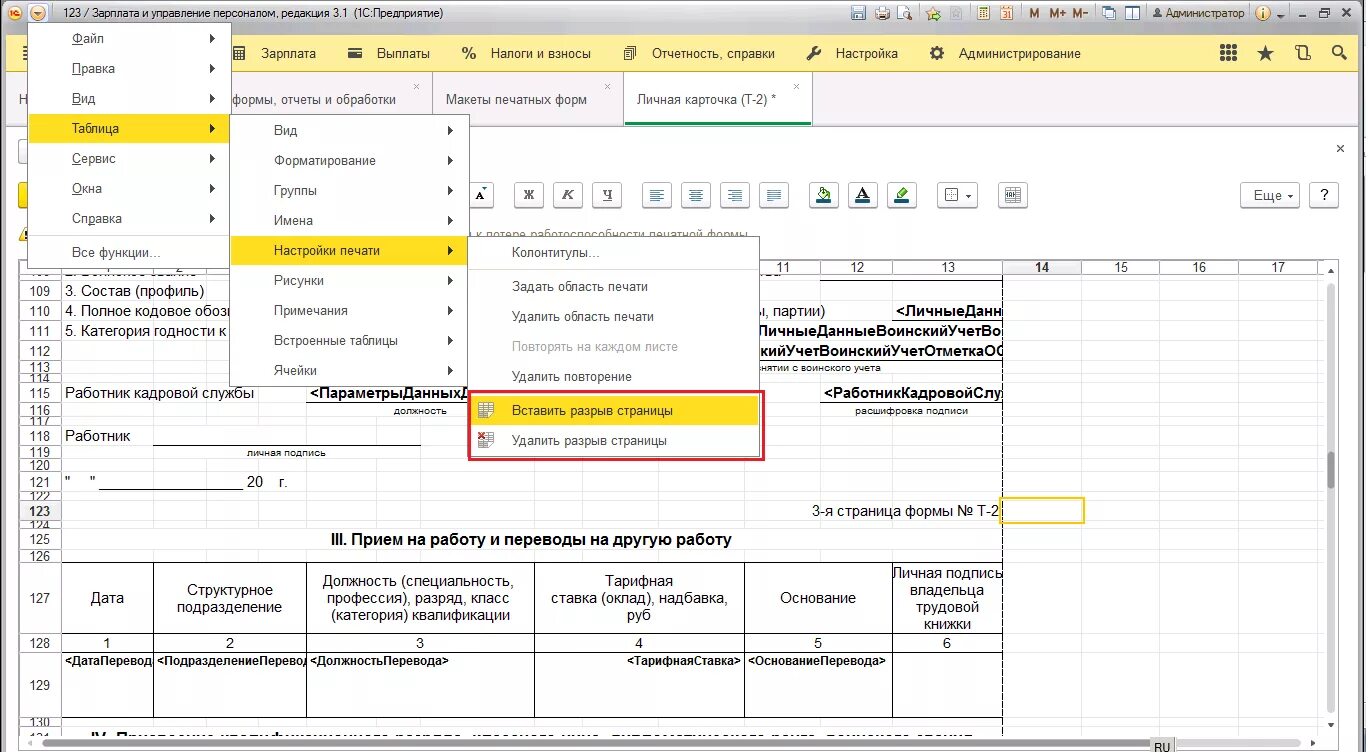The image size is (1368, 752).
Task: Click the vertical scrollbar thumb
Action: pos(1330,470)
